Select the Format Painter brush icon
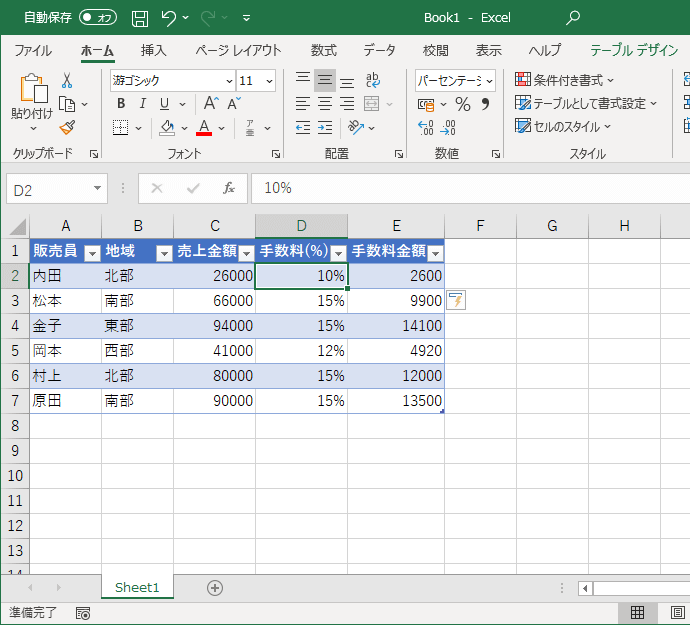Image resolution: width=690 pixels, height=625 pixels. pyautogui.click(x=67, y=128)
